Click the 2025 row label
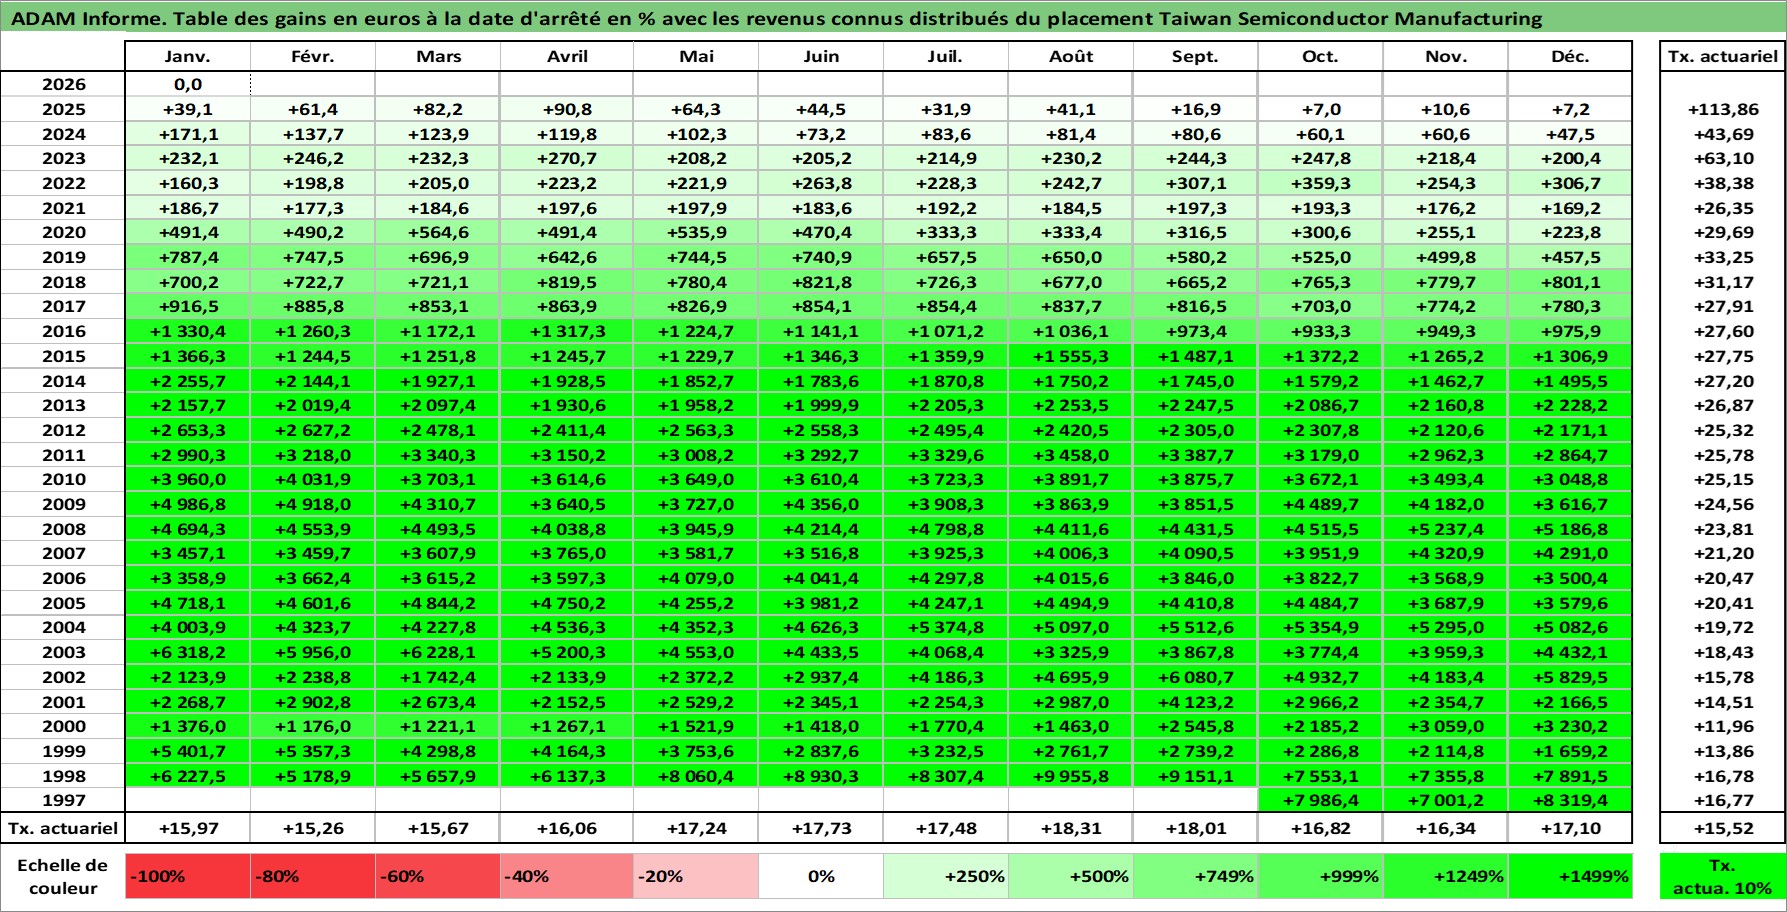The image size is (1787, 912). [63, 109]
